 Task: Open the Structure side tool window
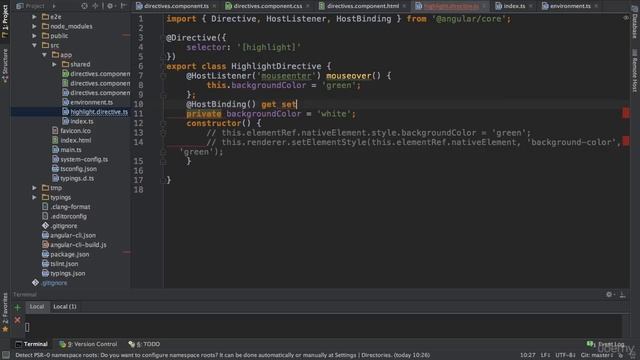pyautogui.click(x=5, y=65)
